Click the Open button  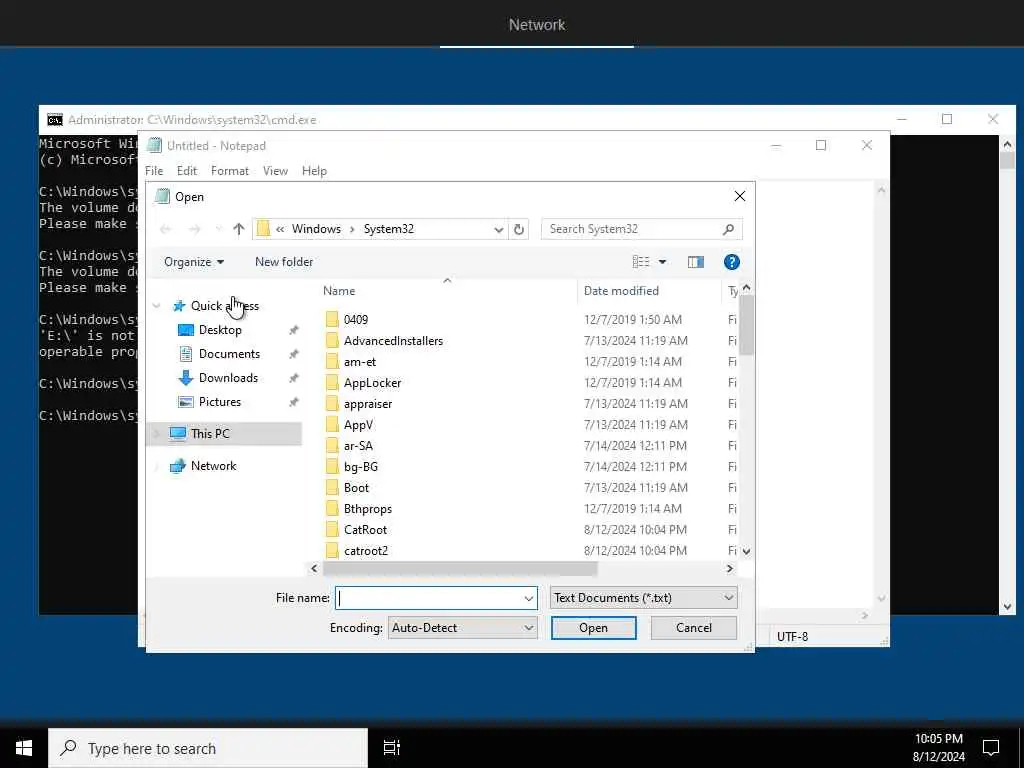[594, 628]
